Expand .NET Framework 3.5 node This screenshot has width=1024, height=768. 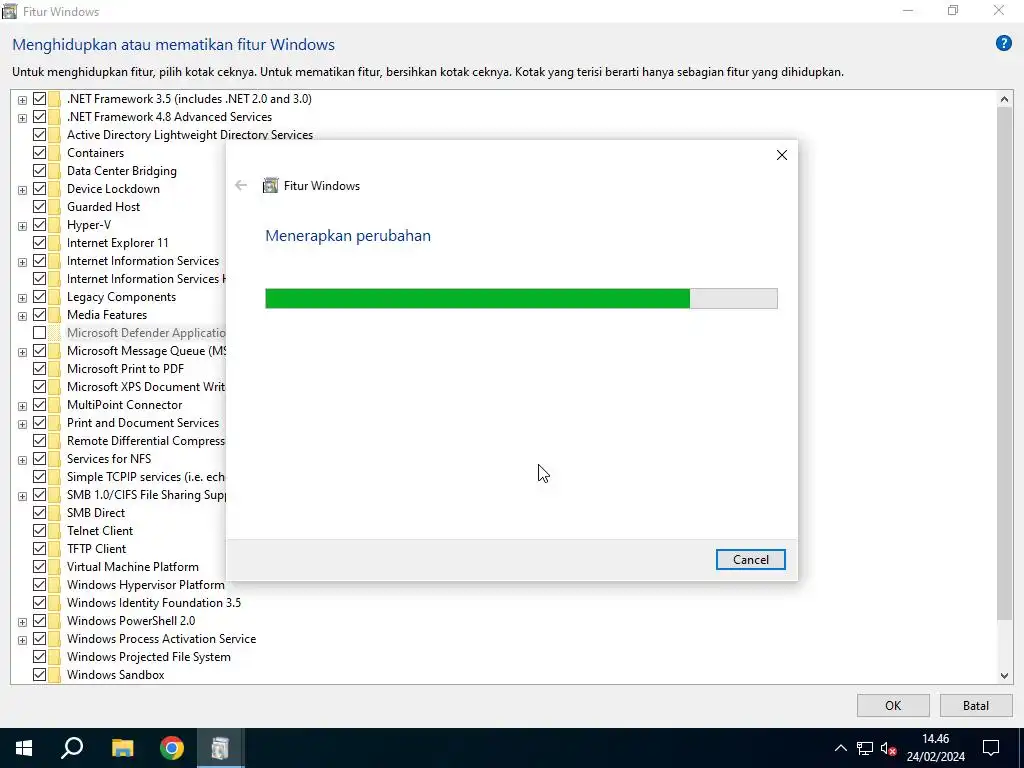coord(22,100)
